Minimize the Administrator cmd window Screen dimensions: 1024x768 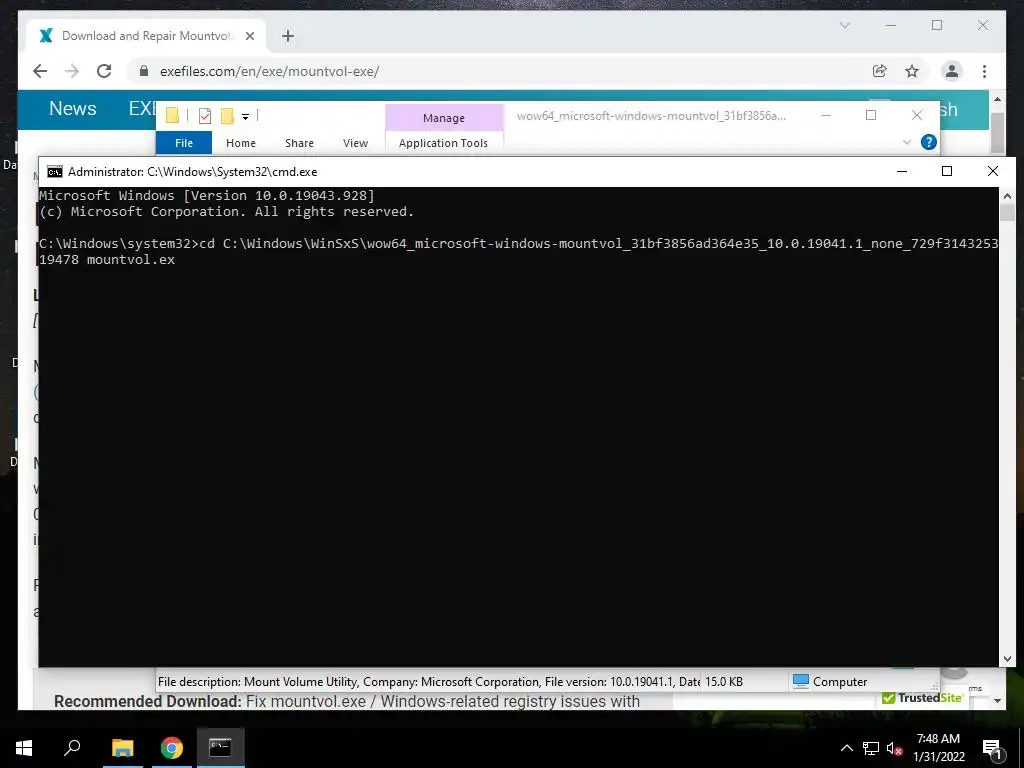point(902,171)
